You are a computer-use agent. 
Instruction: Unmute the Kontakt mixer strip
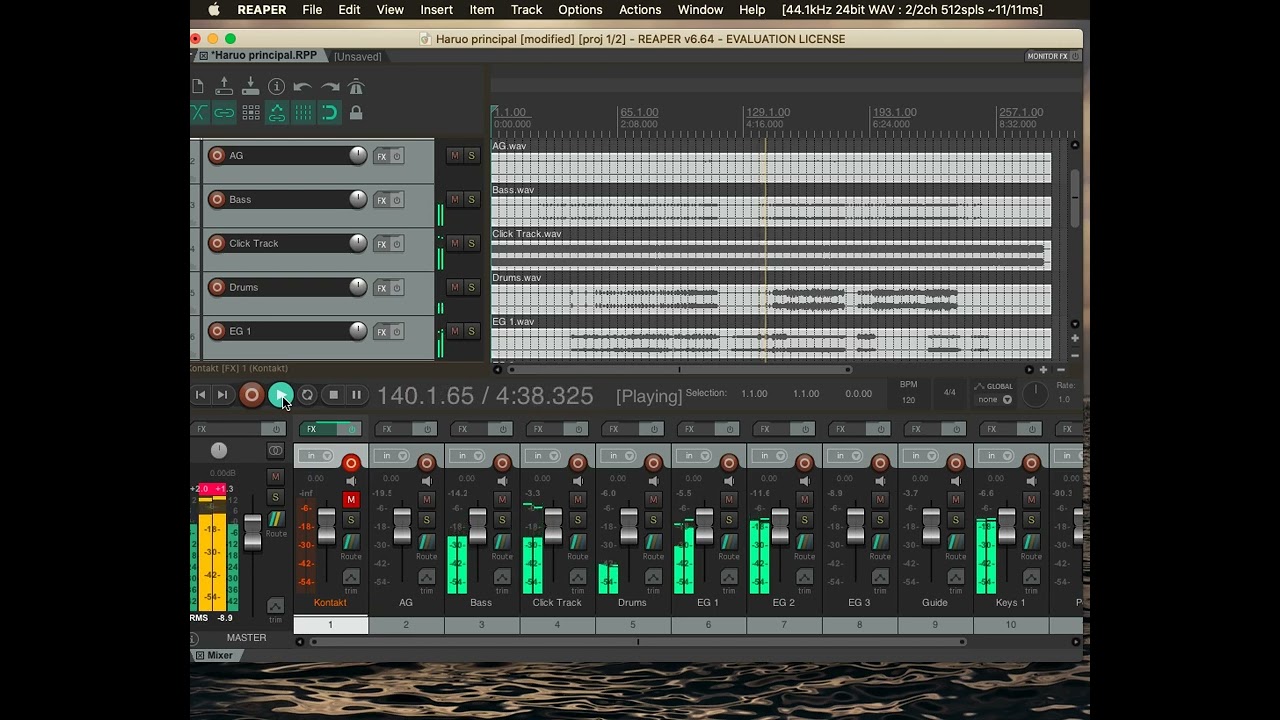click(x=351, y=499)
